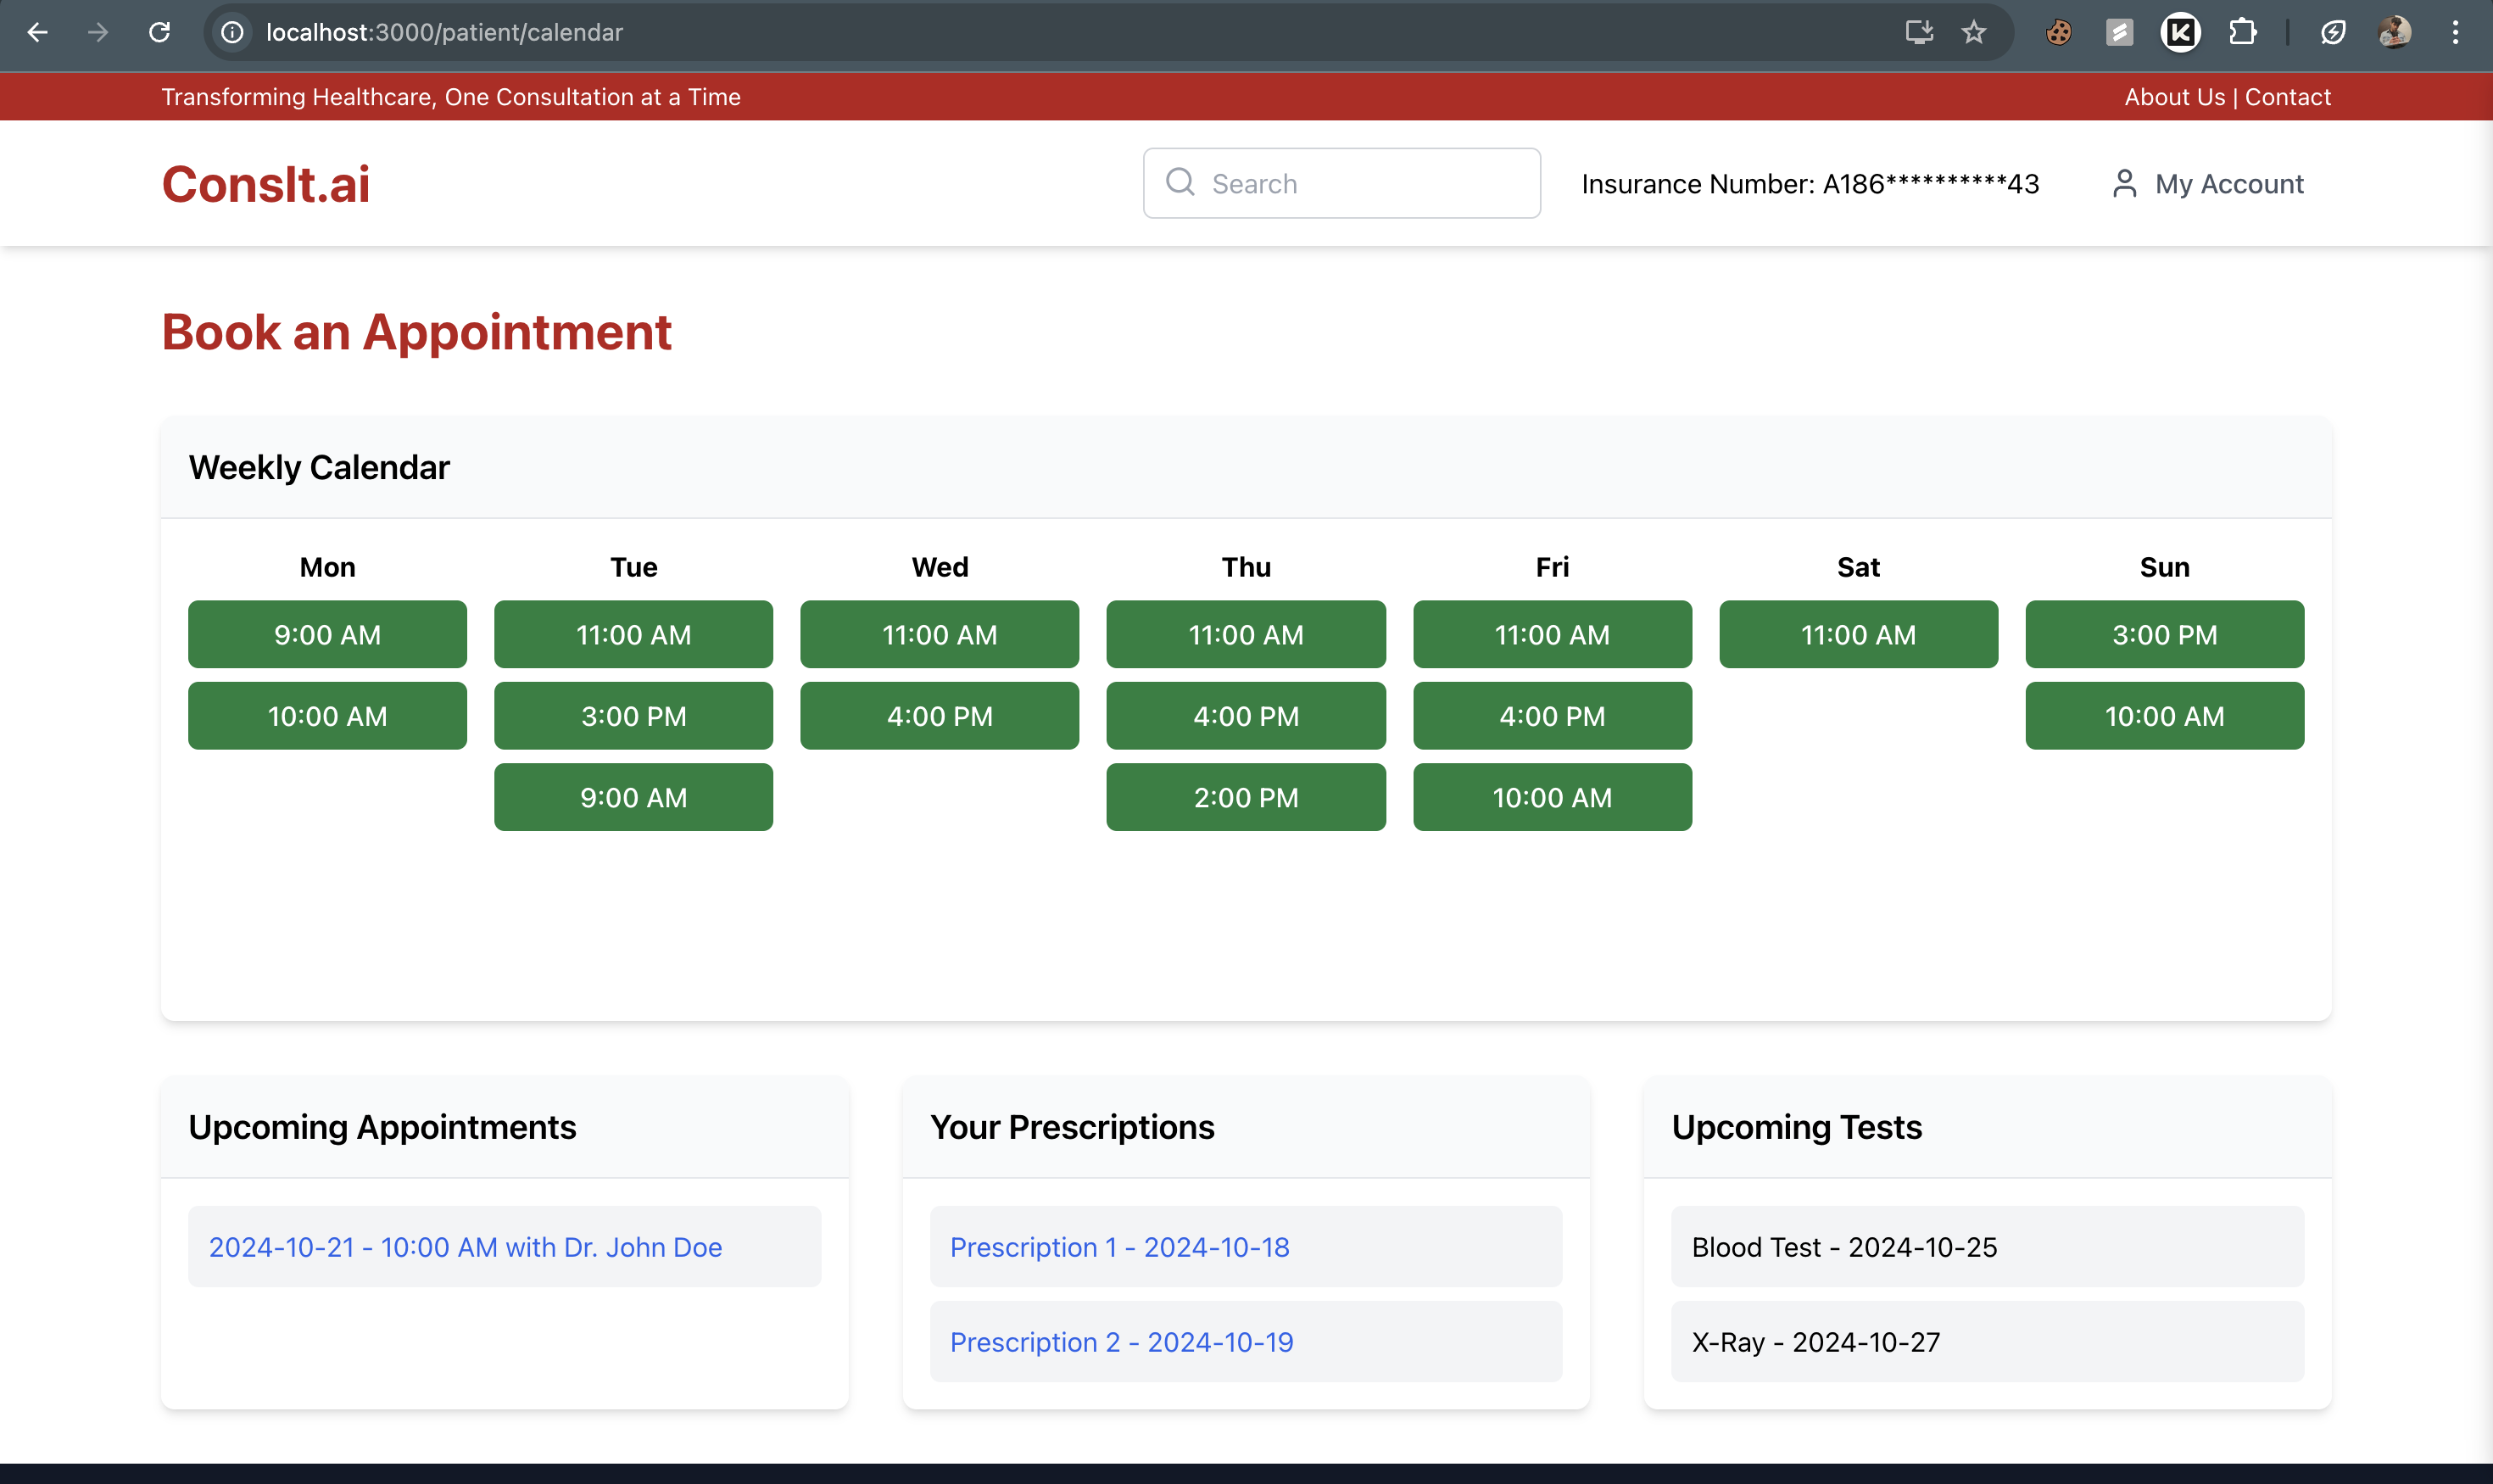Click the Conslt.ai logo

[x=266, y=184]
